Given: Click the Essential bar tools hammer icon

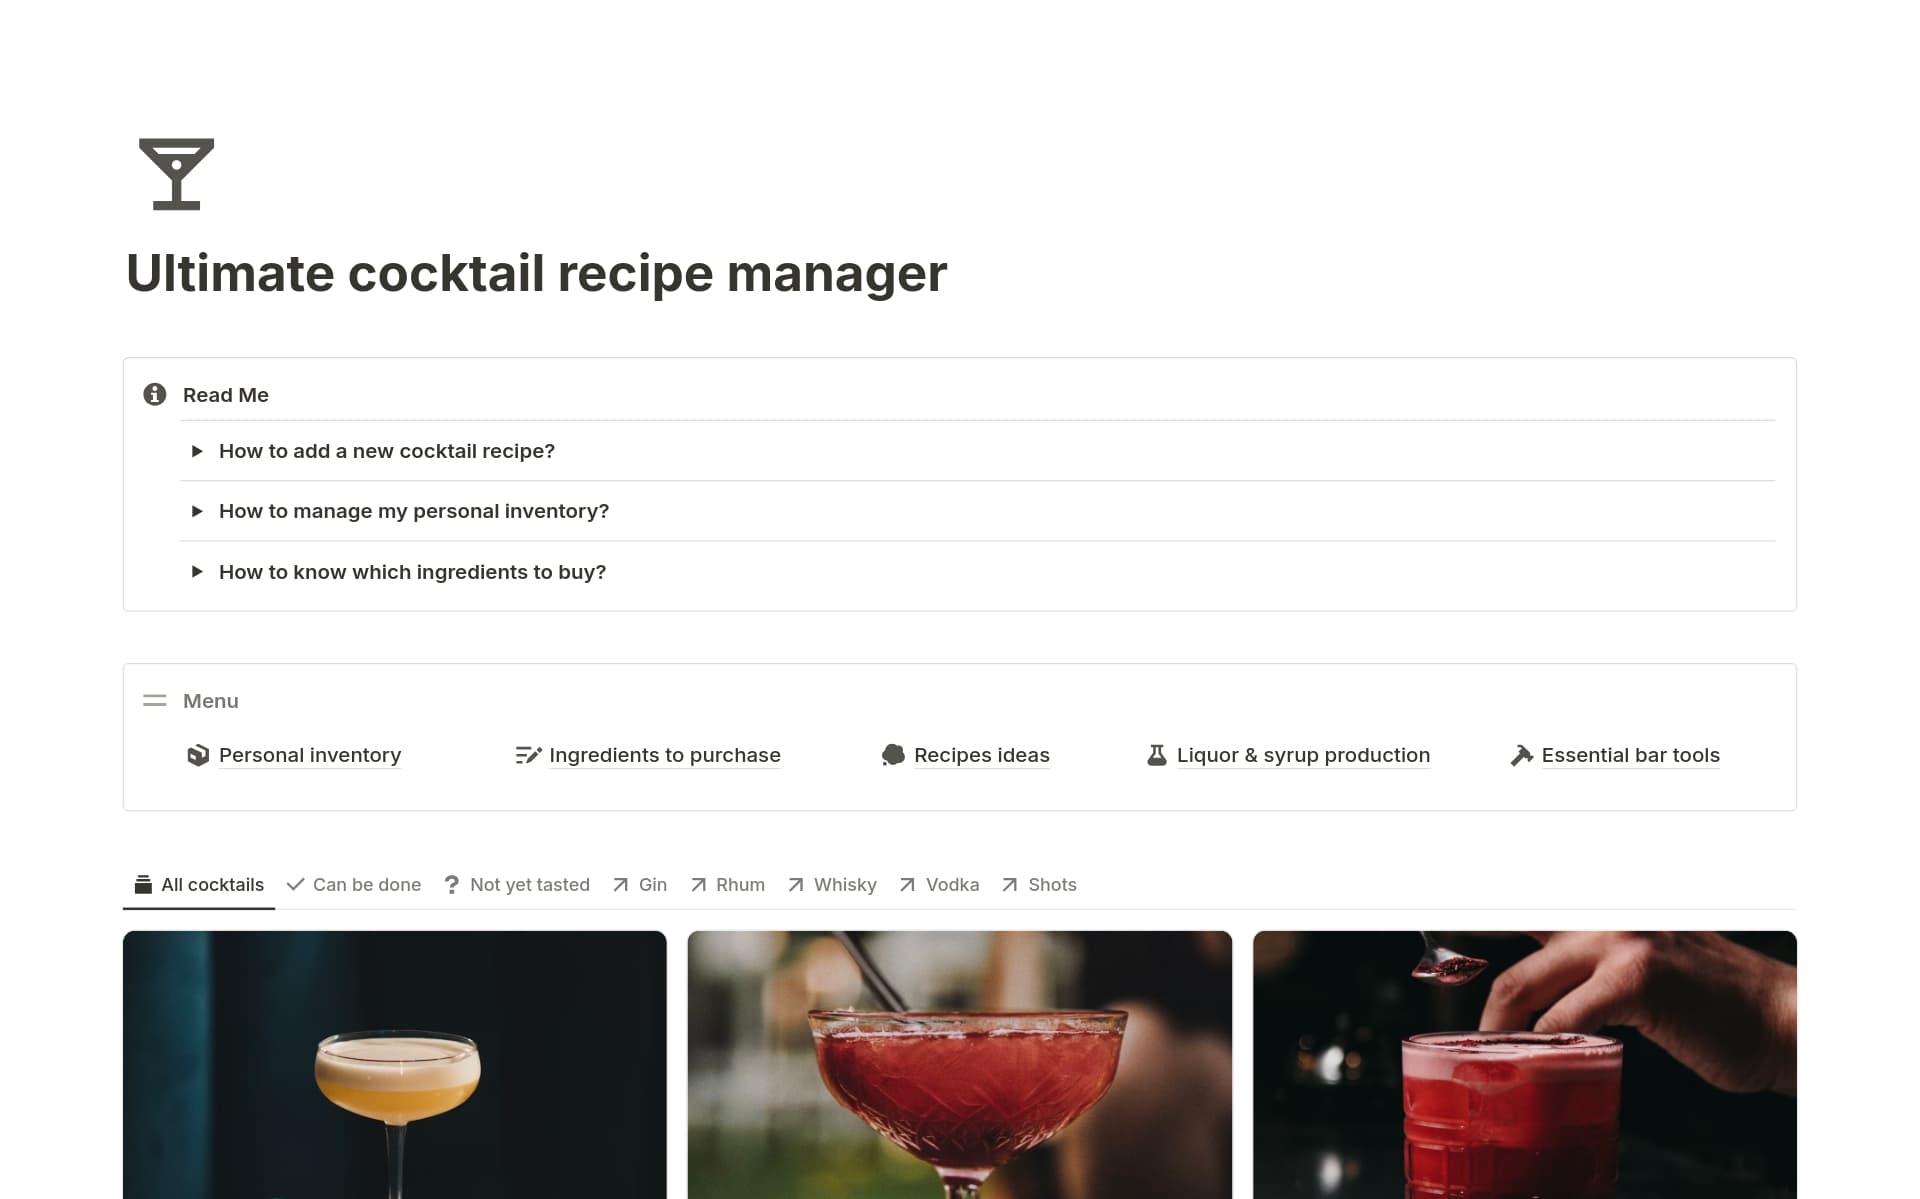Looking at the screenshot, I should [x=1521, y=755].
